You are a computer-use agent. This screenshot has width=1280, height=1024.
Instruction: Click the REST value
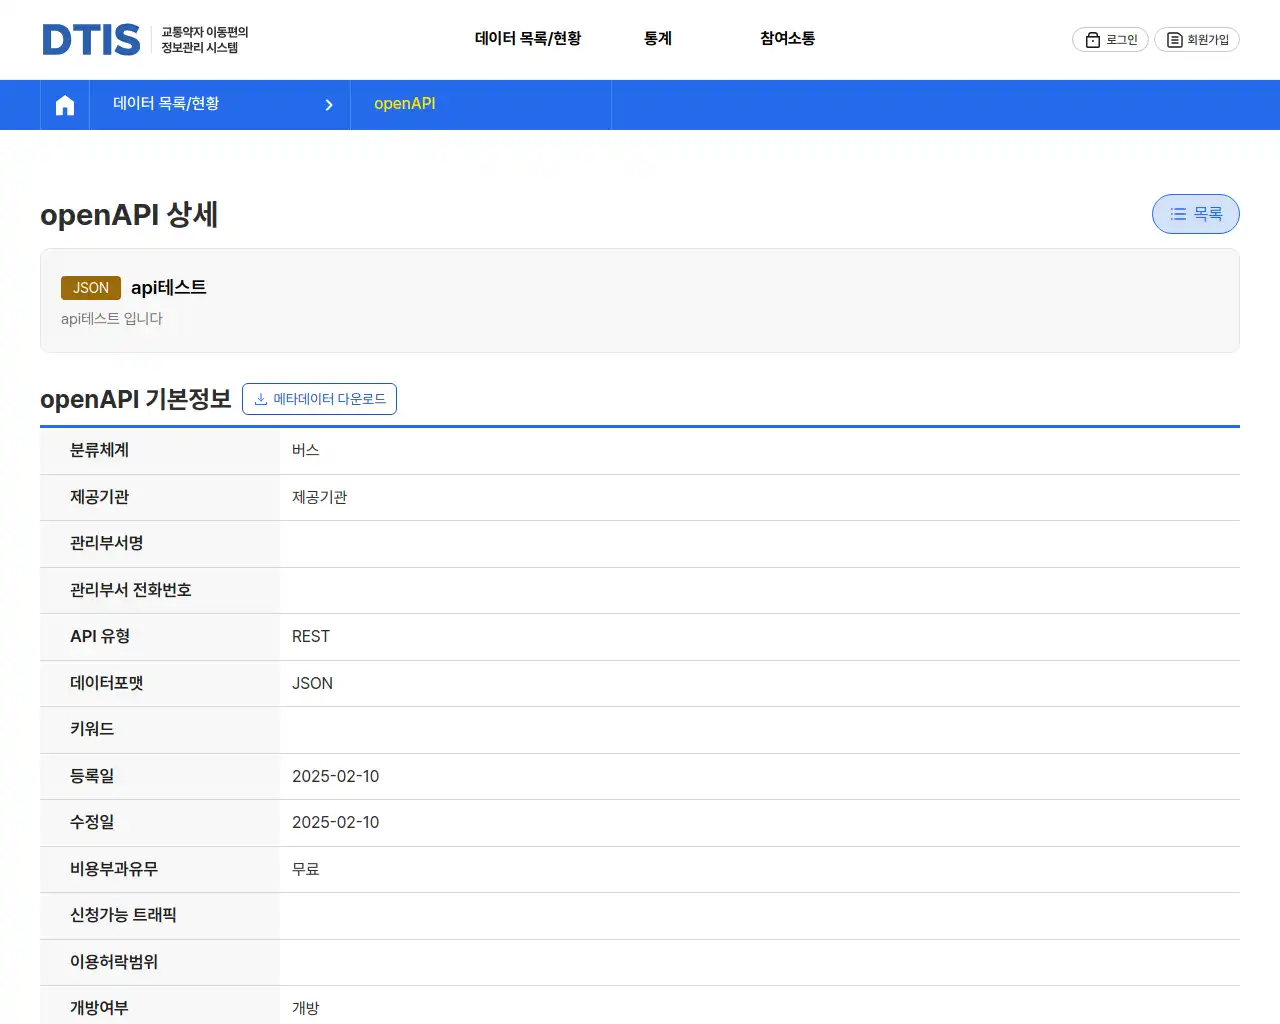point(311,637)
